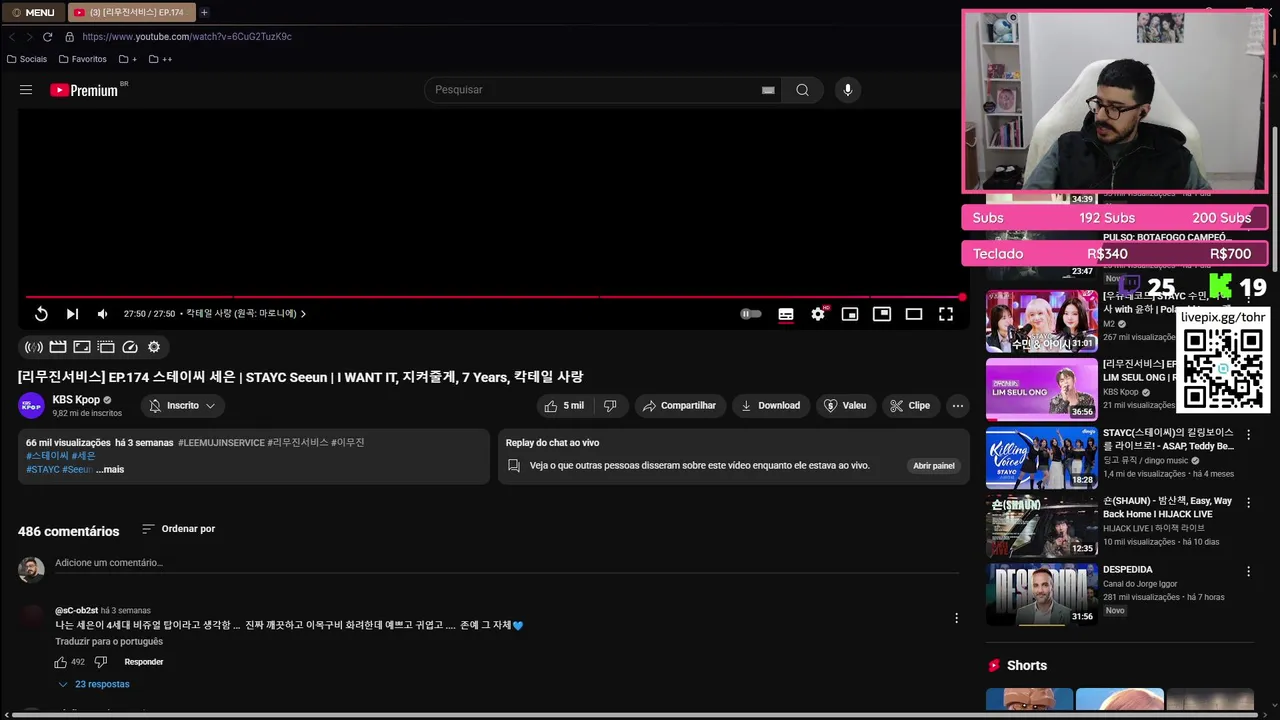
Task: Click the Valeu button
Action: [845, 406]
